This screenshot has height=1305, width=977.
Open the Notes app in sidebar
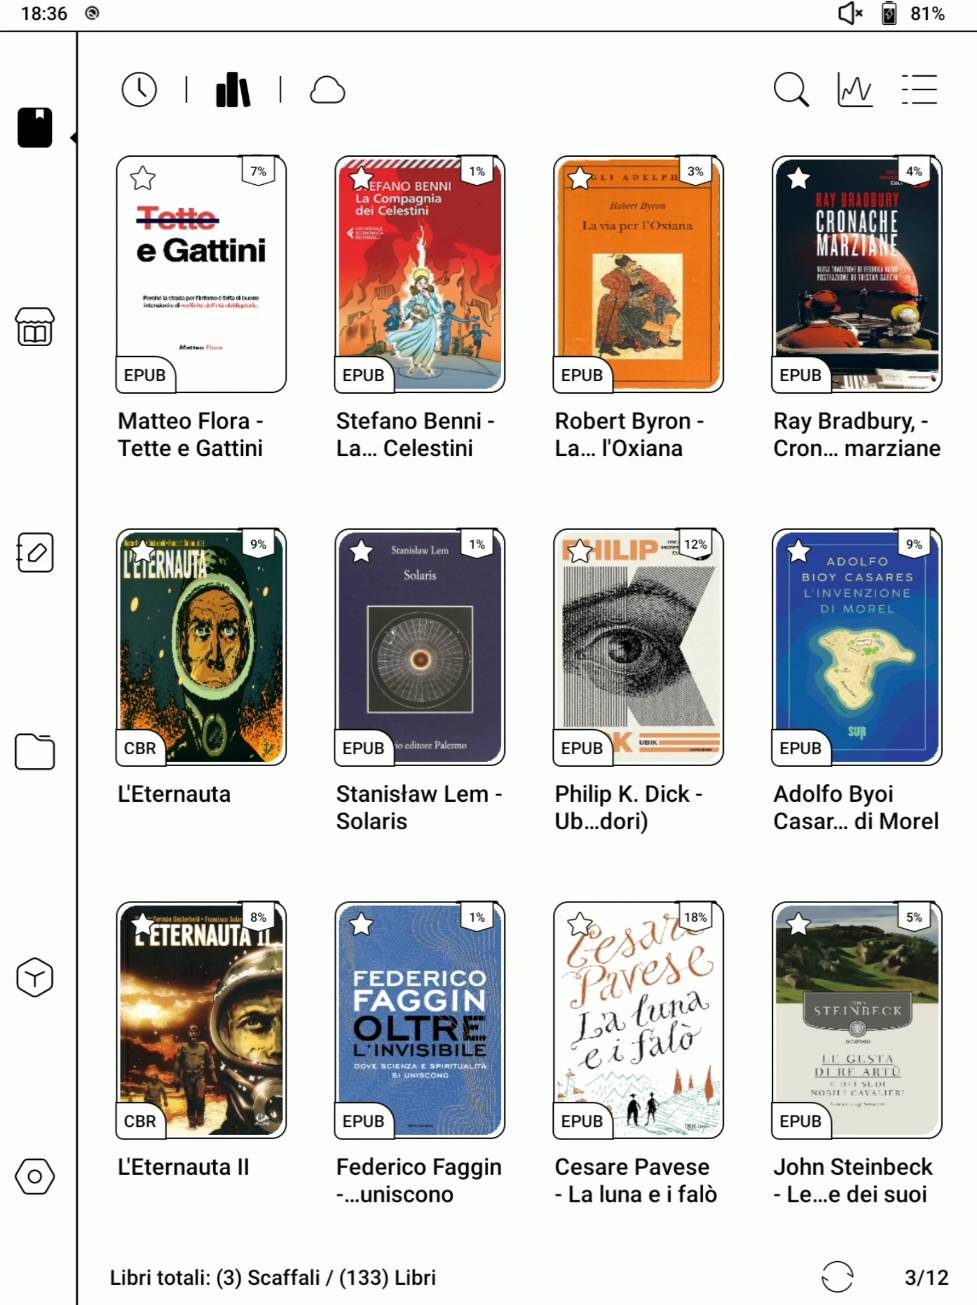(x=35, y=552)
